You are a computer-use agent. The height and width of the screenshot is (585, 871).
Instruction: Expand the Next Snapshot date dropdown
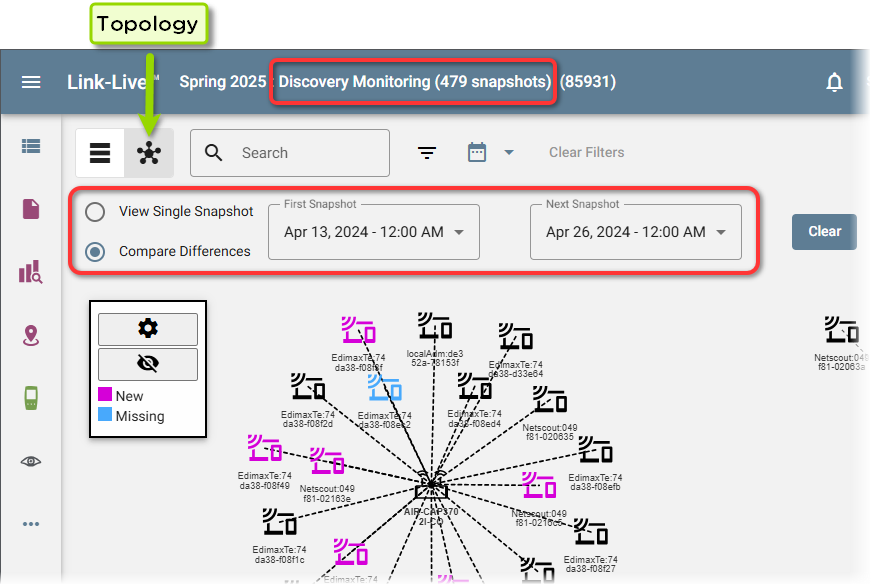[721, 232]
